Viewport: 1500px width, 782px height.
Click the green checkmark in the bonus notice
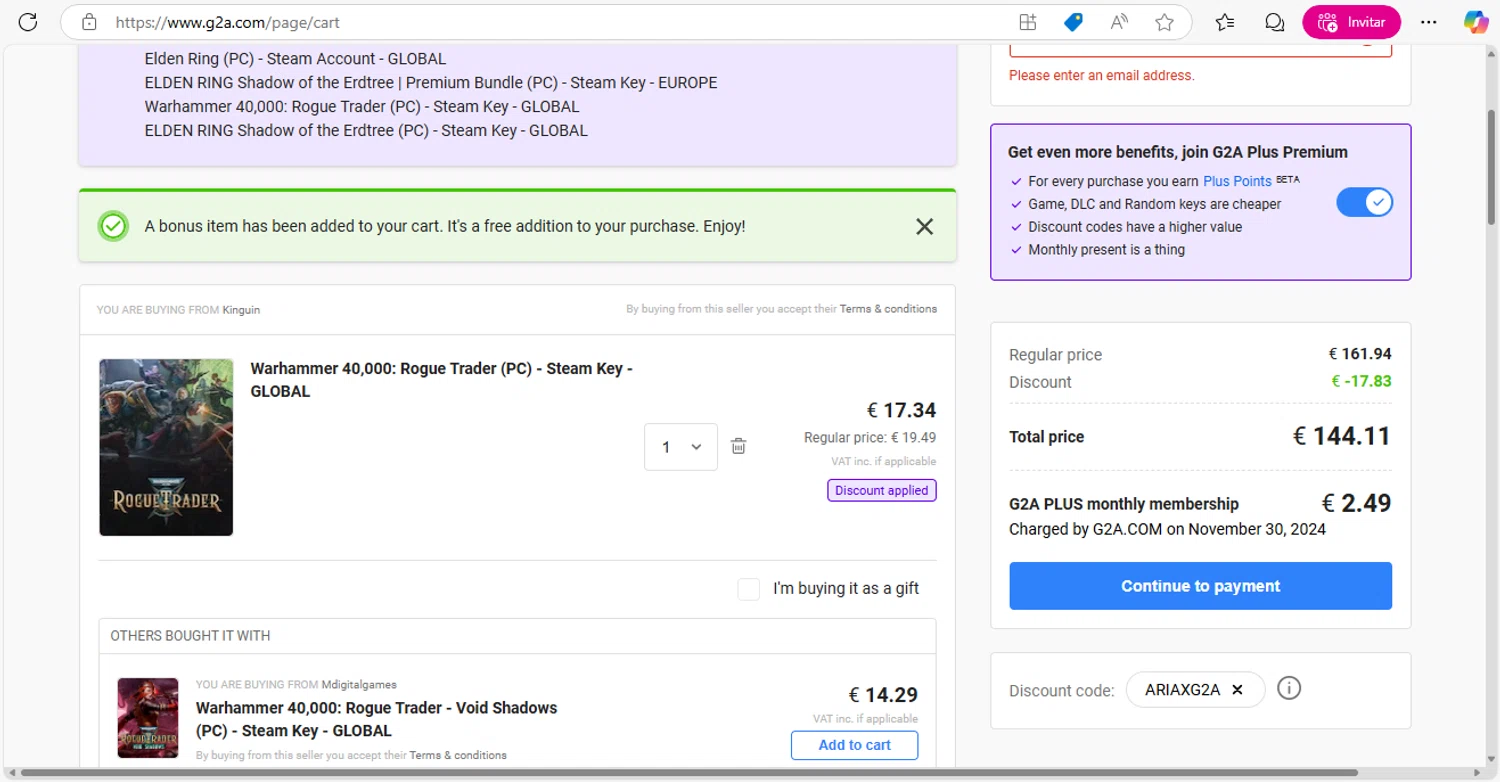(113, 227)
